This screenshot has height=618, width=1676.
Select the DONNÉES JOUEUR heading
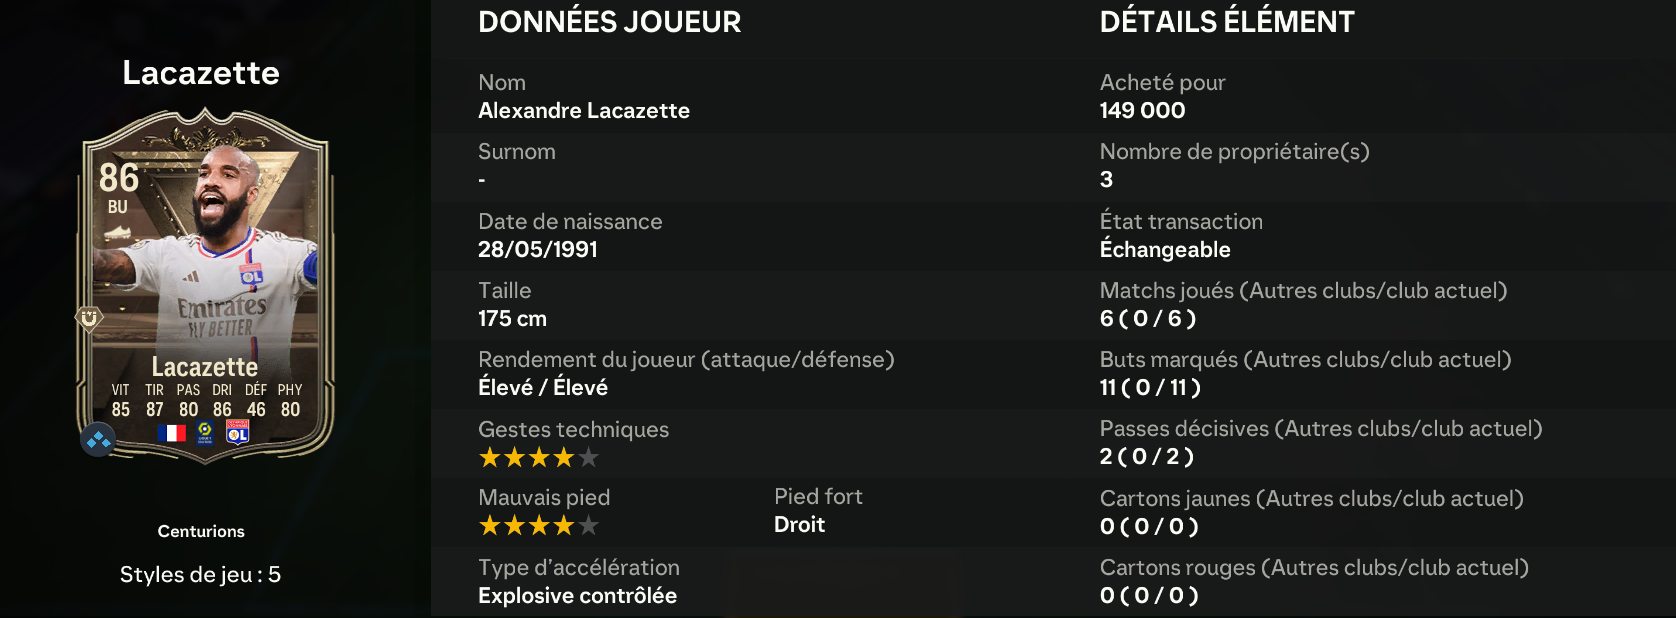610,22
